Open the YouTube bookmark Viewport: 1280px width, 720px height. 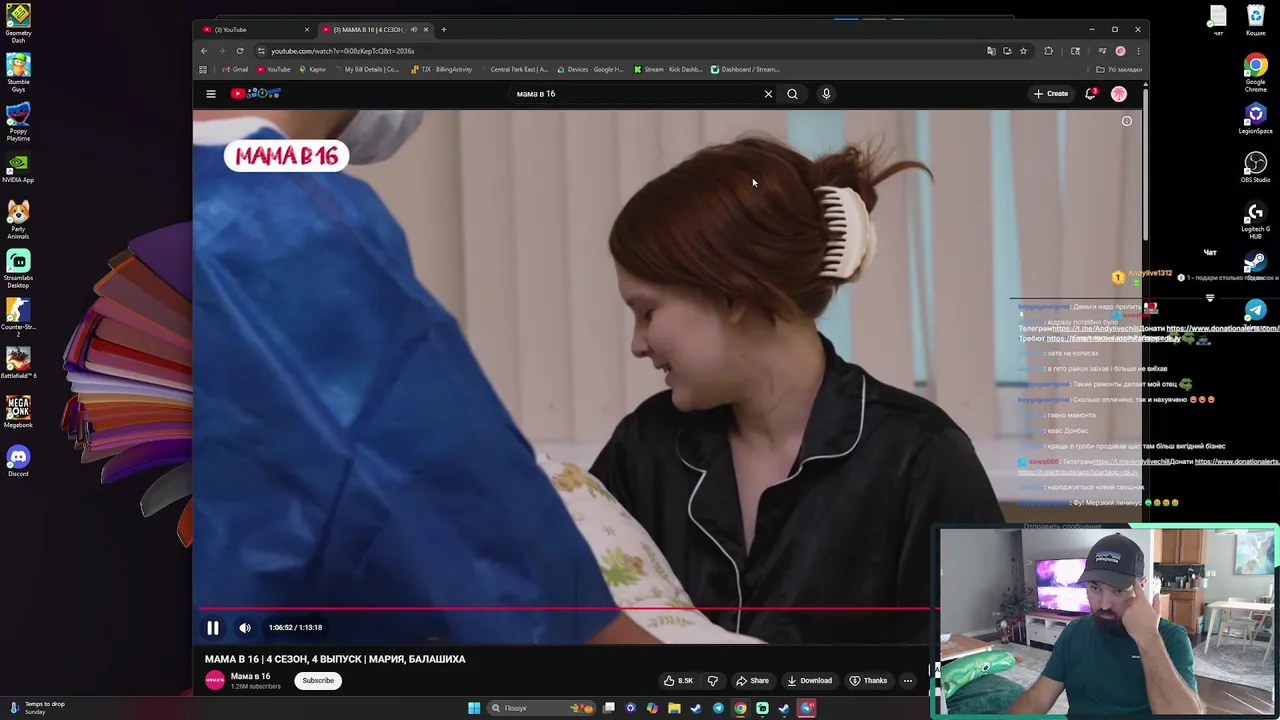274,70
